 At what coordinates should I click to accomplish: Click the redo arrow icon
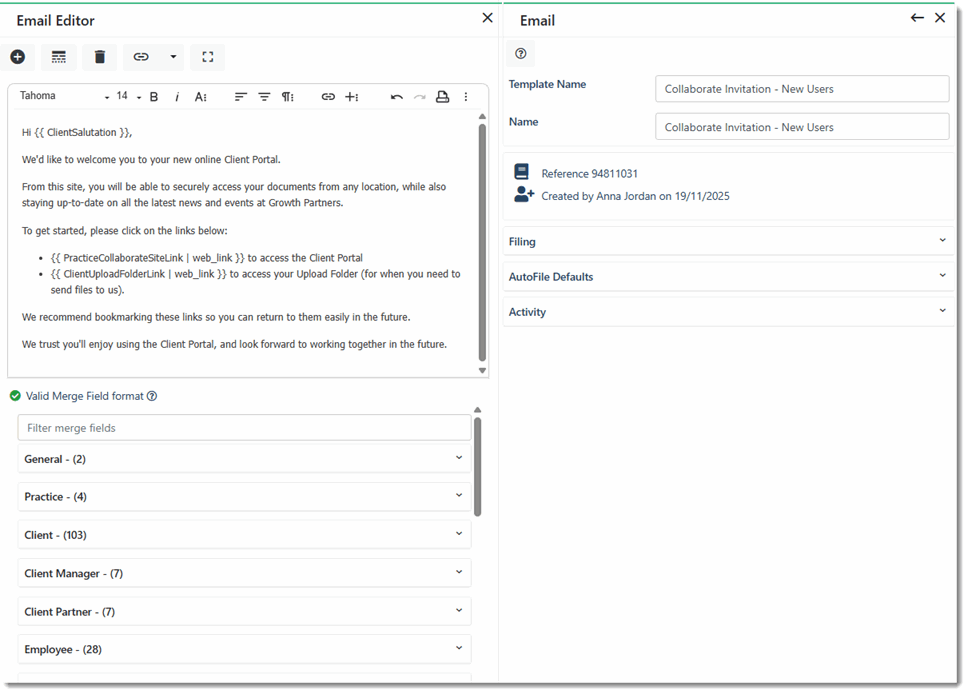tap(419, 97)
